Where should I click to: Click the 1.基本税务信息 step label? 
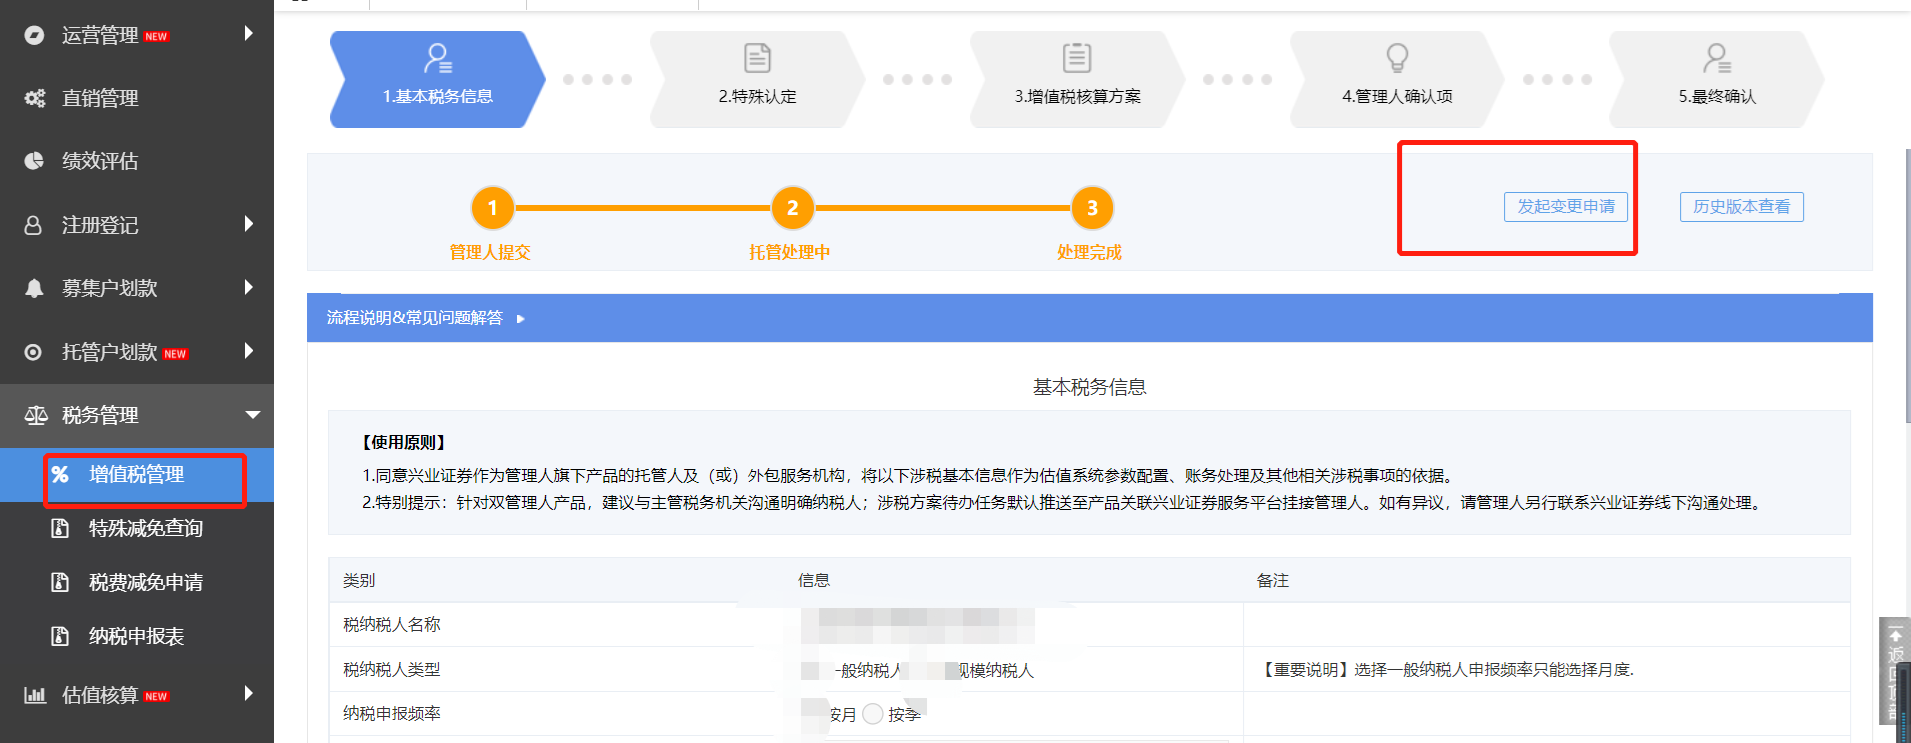pos(438,96)
